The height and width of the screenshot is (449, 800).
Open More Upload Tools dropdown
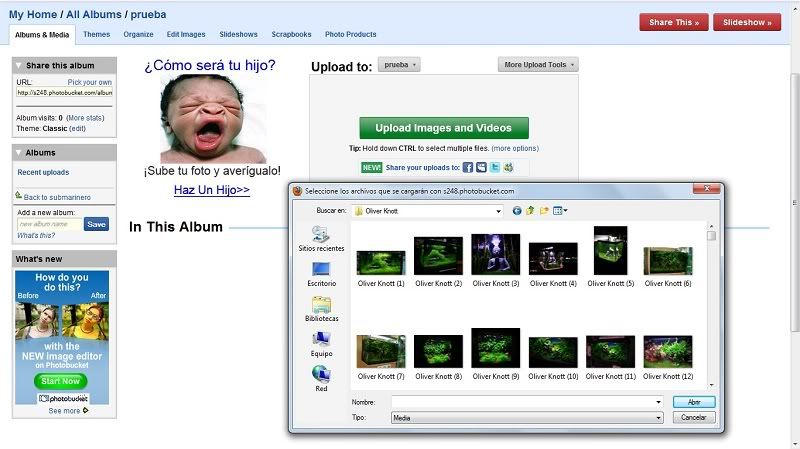point(538,65)
